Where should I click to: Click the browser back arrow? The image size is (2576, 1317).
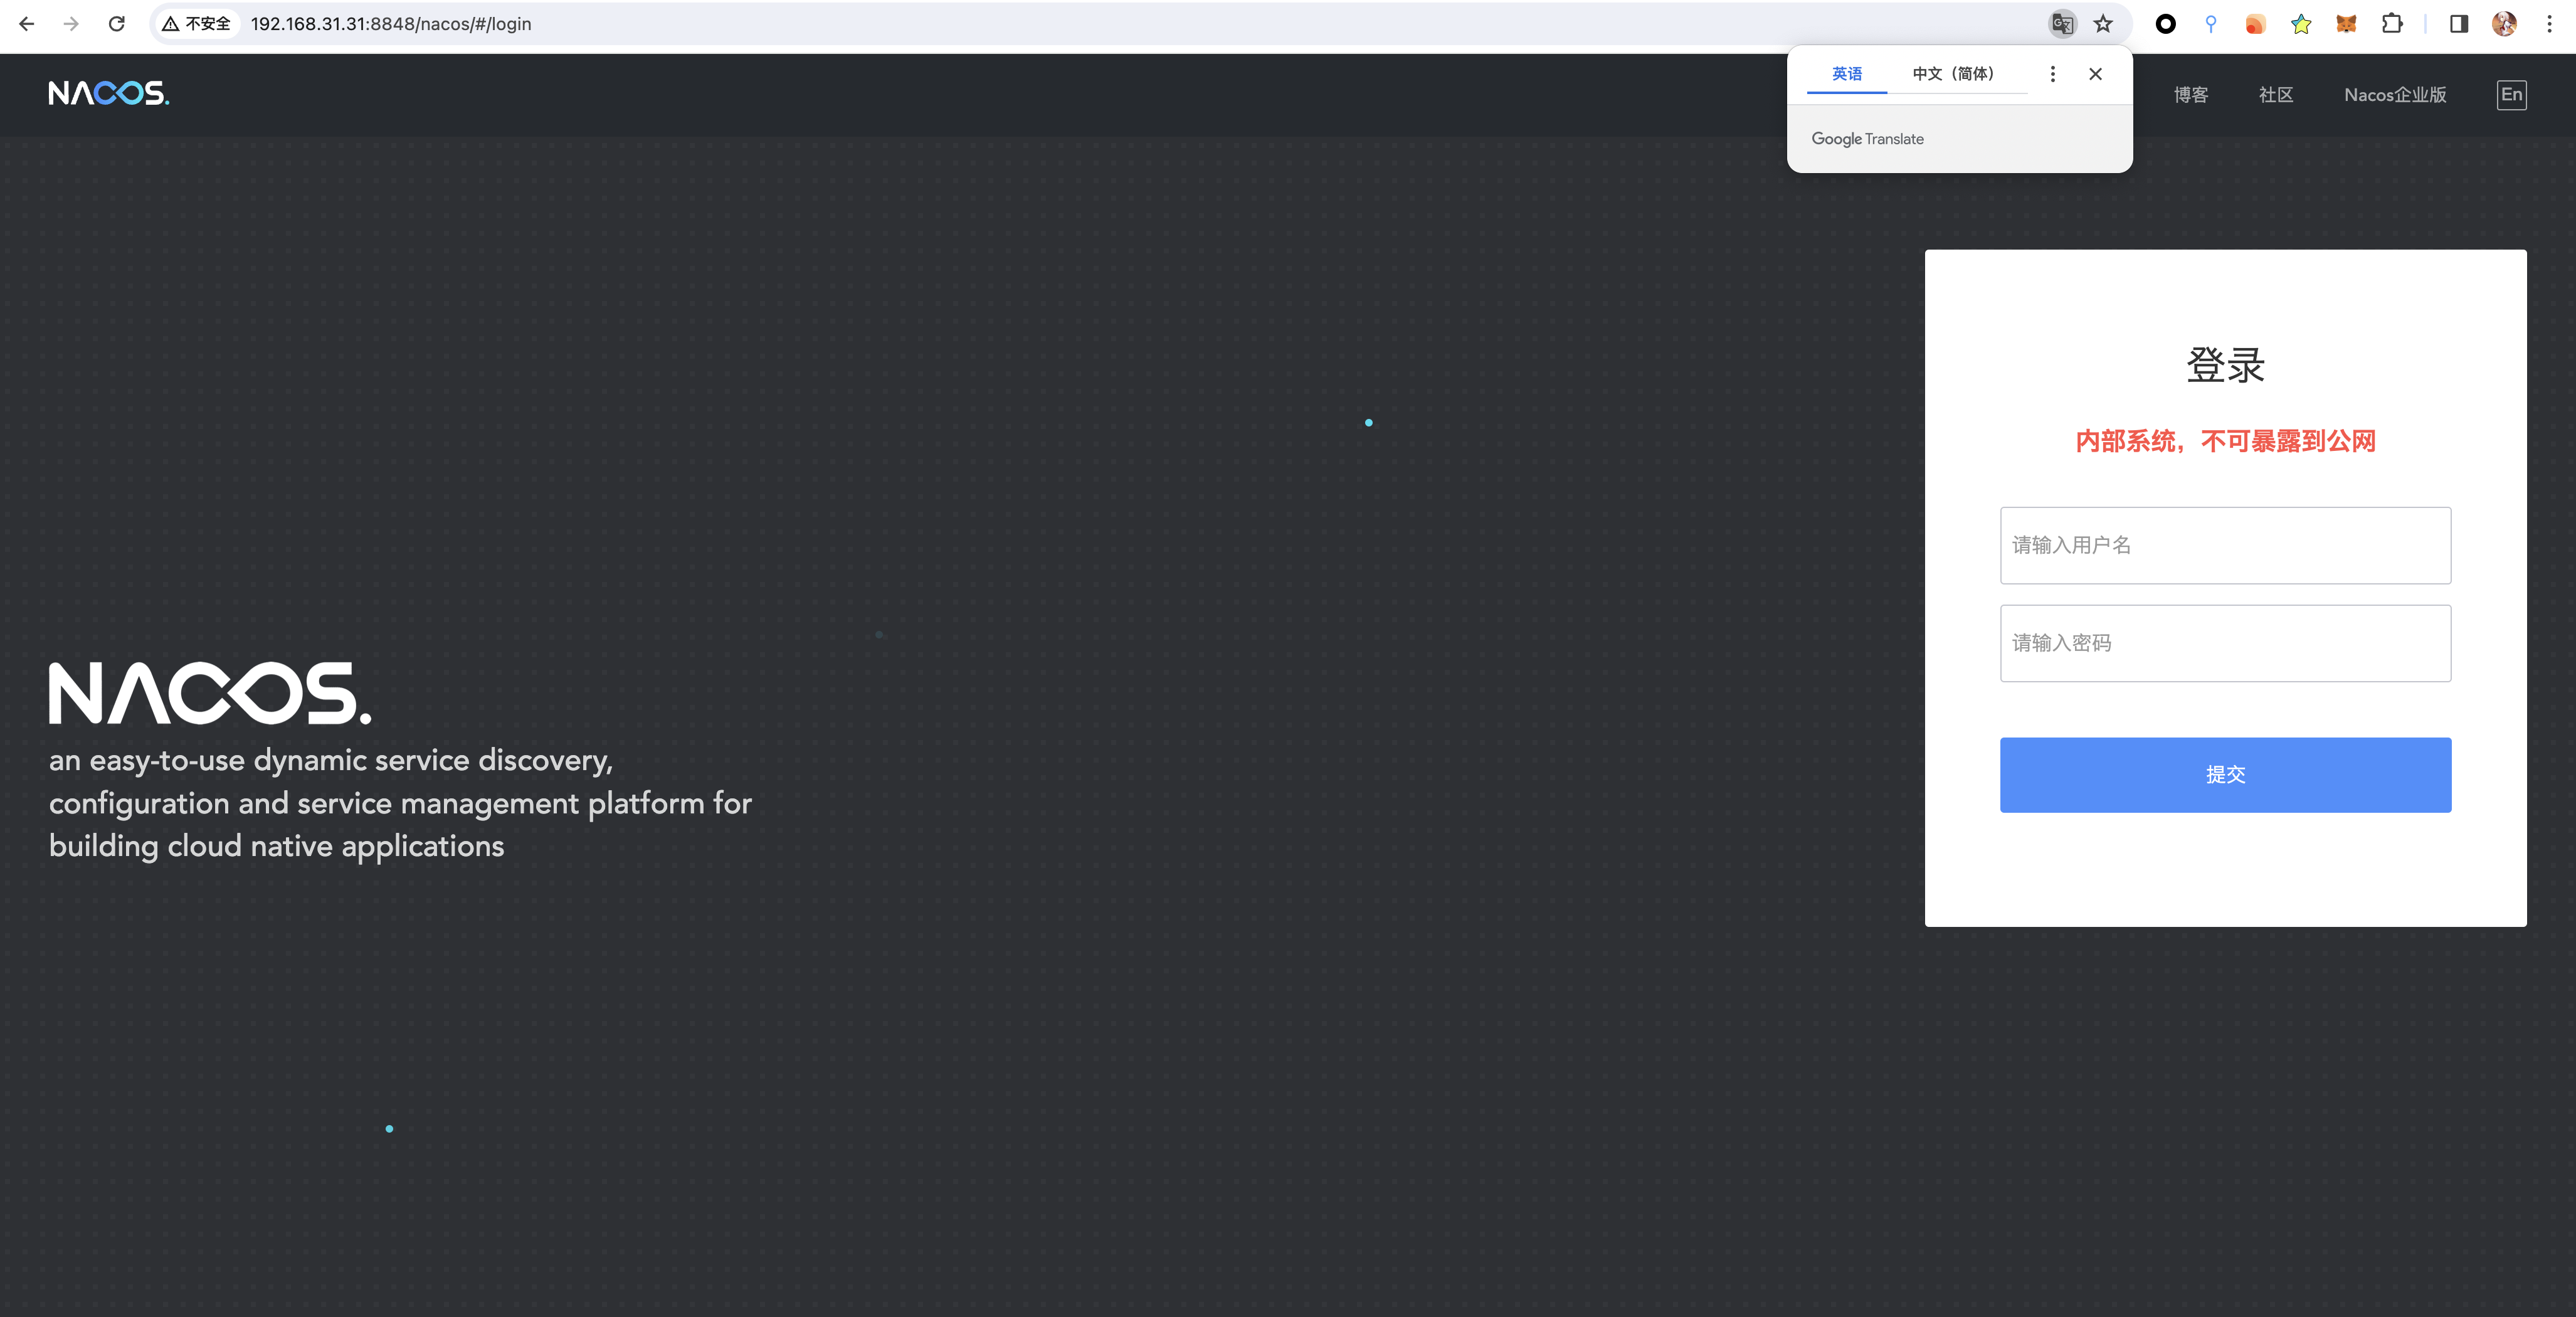coord(27,24)
